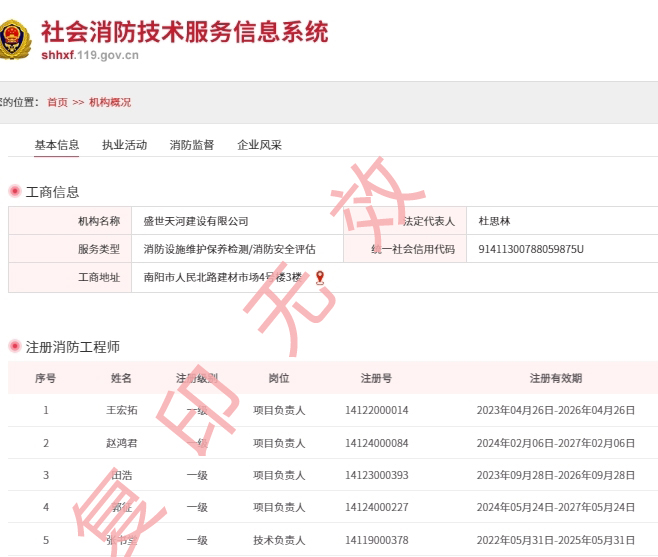Click the fire service emblem logo
Screen dimensions: 658x557
(15, 39)
